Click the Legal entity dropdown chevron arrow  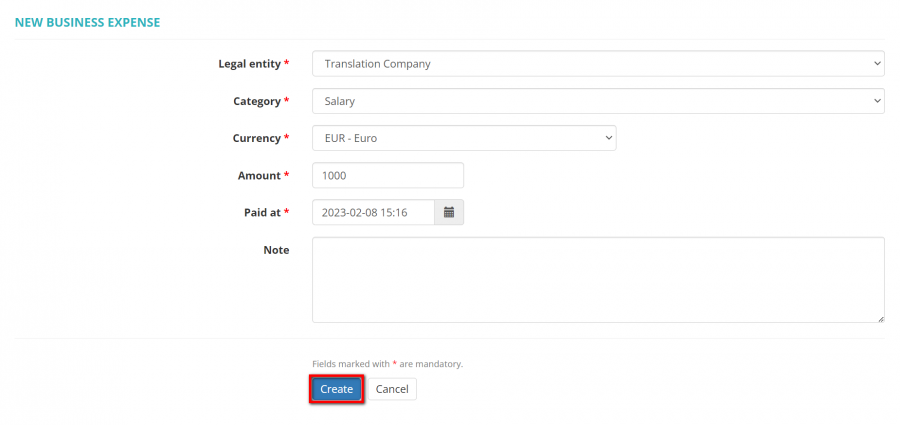point(877,64)
